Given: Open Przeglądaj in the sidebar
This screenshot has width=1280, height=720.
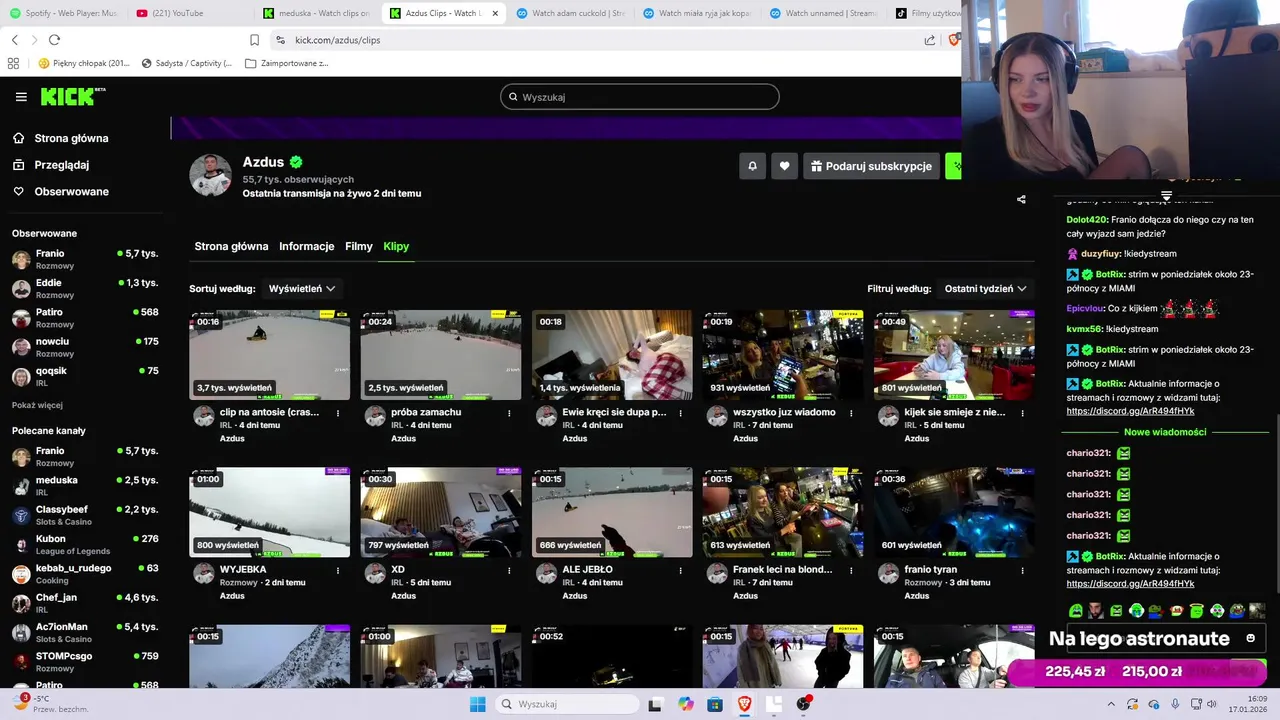Looking at the screenshot, I should [51, 165].
